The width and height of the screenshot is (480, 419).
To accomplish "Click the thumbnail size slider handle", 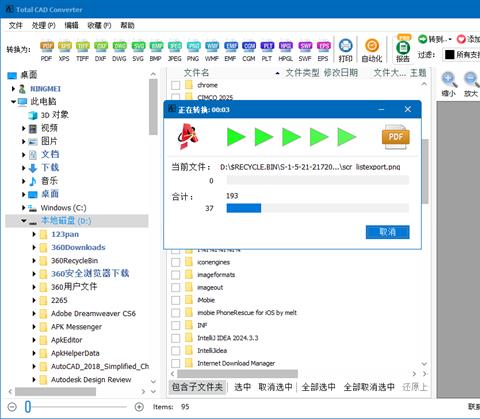I will pos(28,407).
